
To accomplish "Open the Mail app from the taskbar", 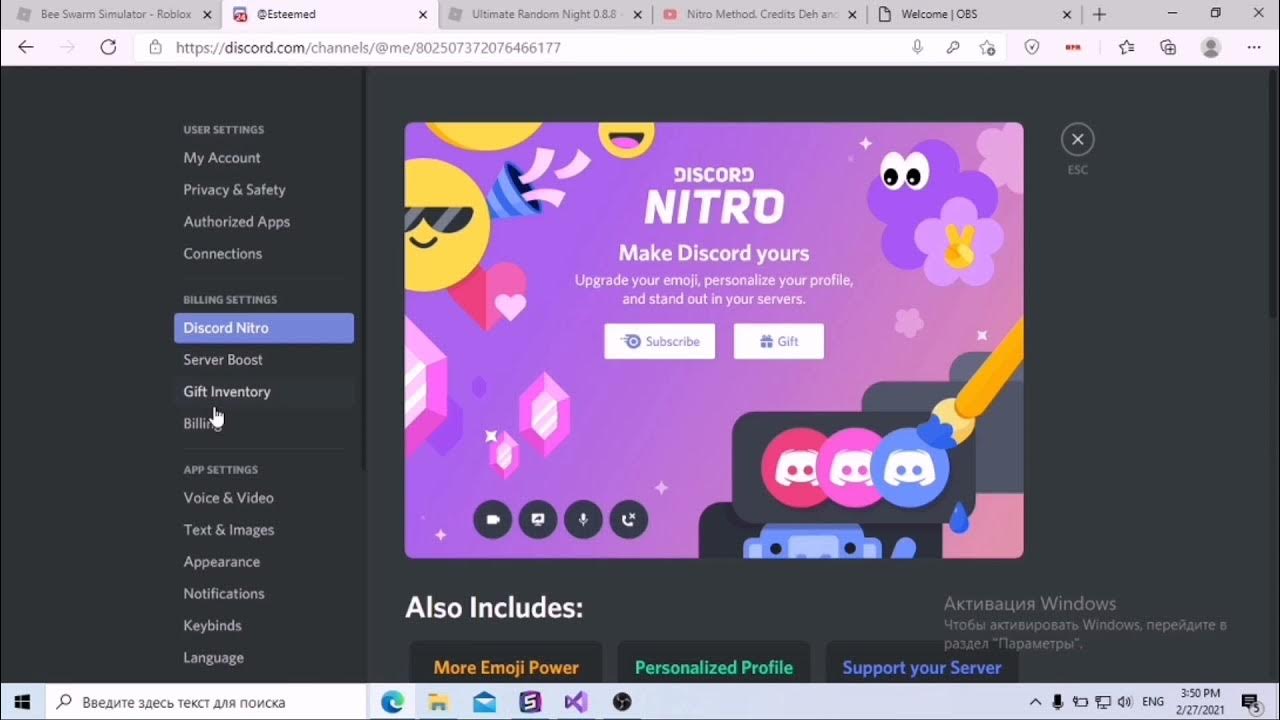I will pos(484,702).
